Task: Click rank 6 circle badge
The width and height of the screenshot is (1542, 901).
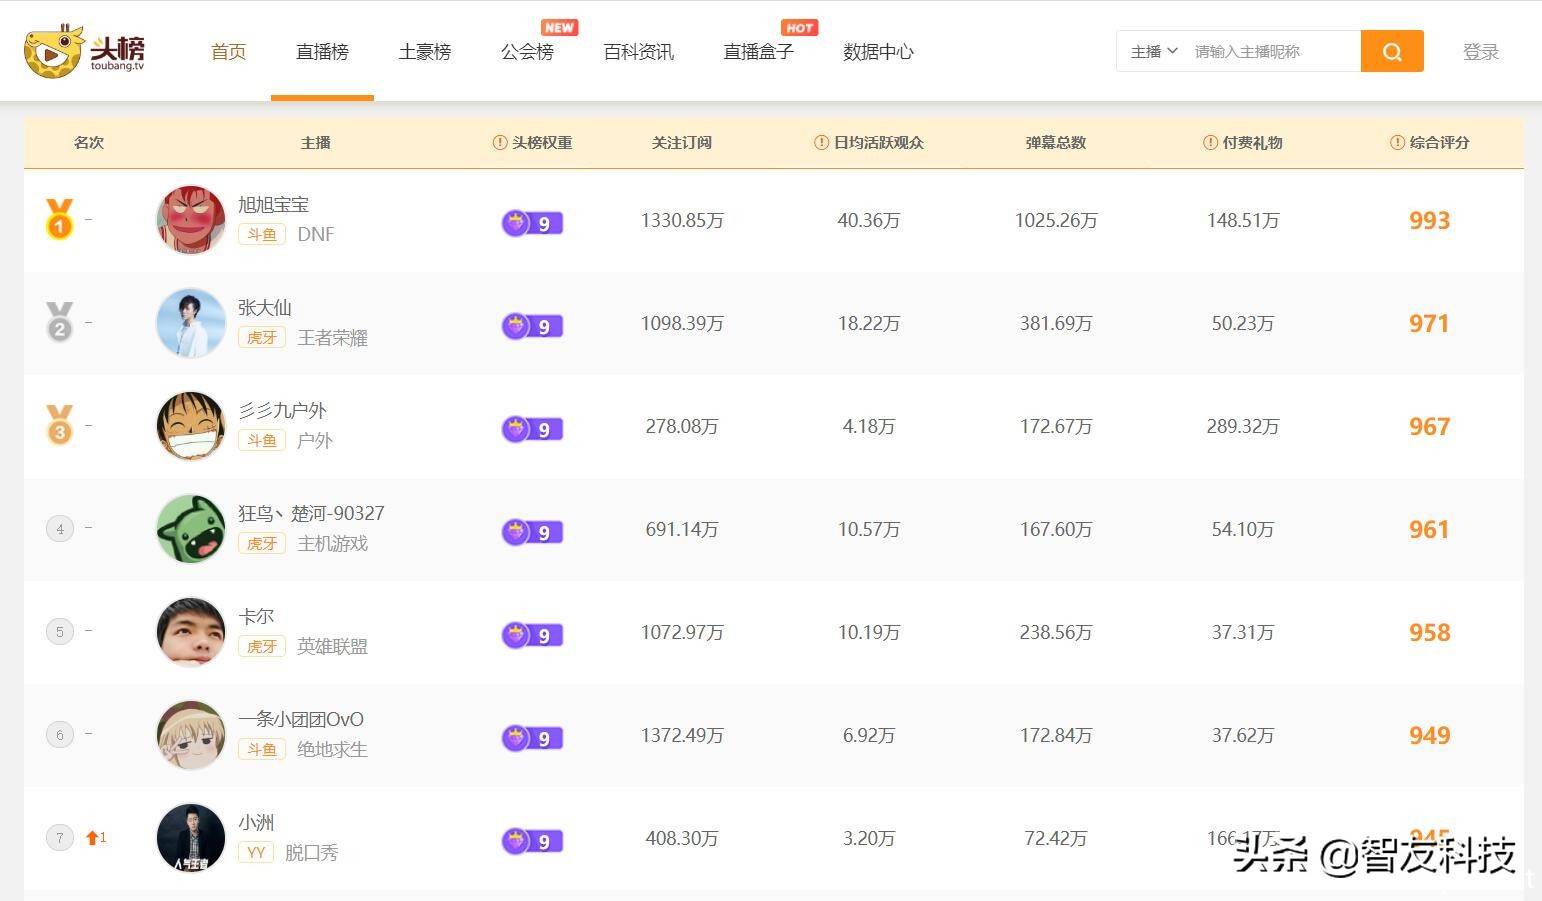Action: pyautogui.click(x=60, y=735)
